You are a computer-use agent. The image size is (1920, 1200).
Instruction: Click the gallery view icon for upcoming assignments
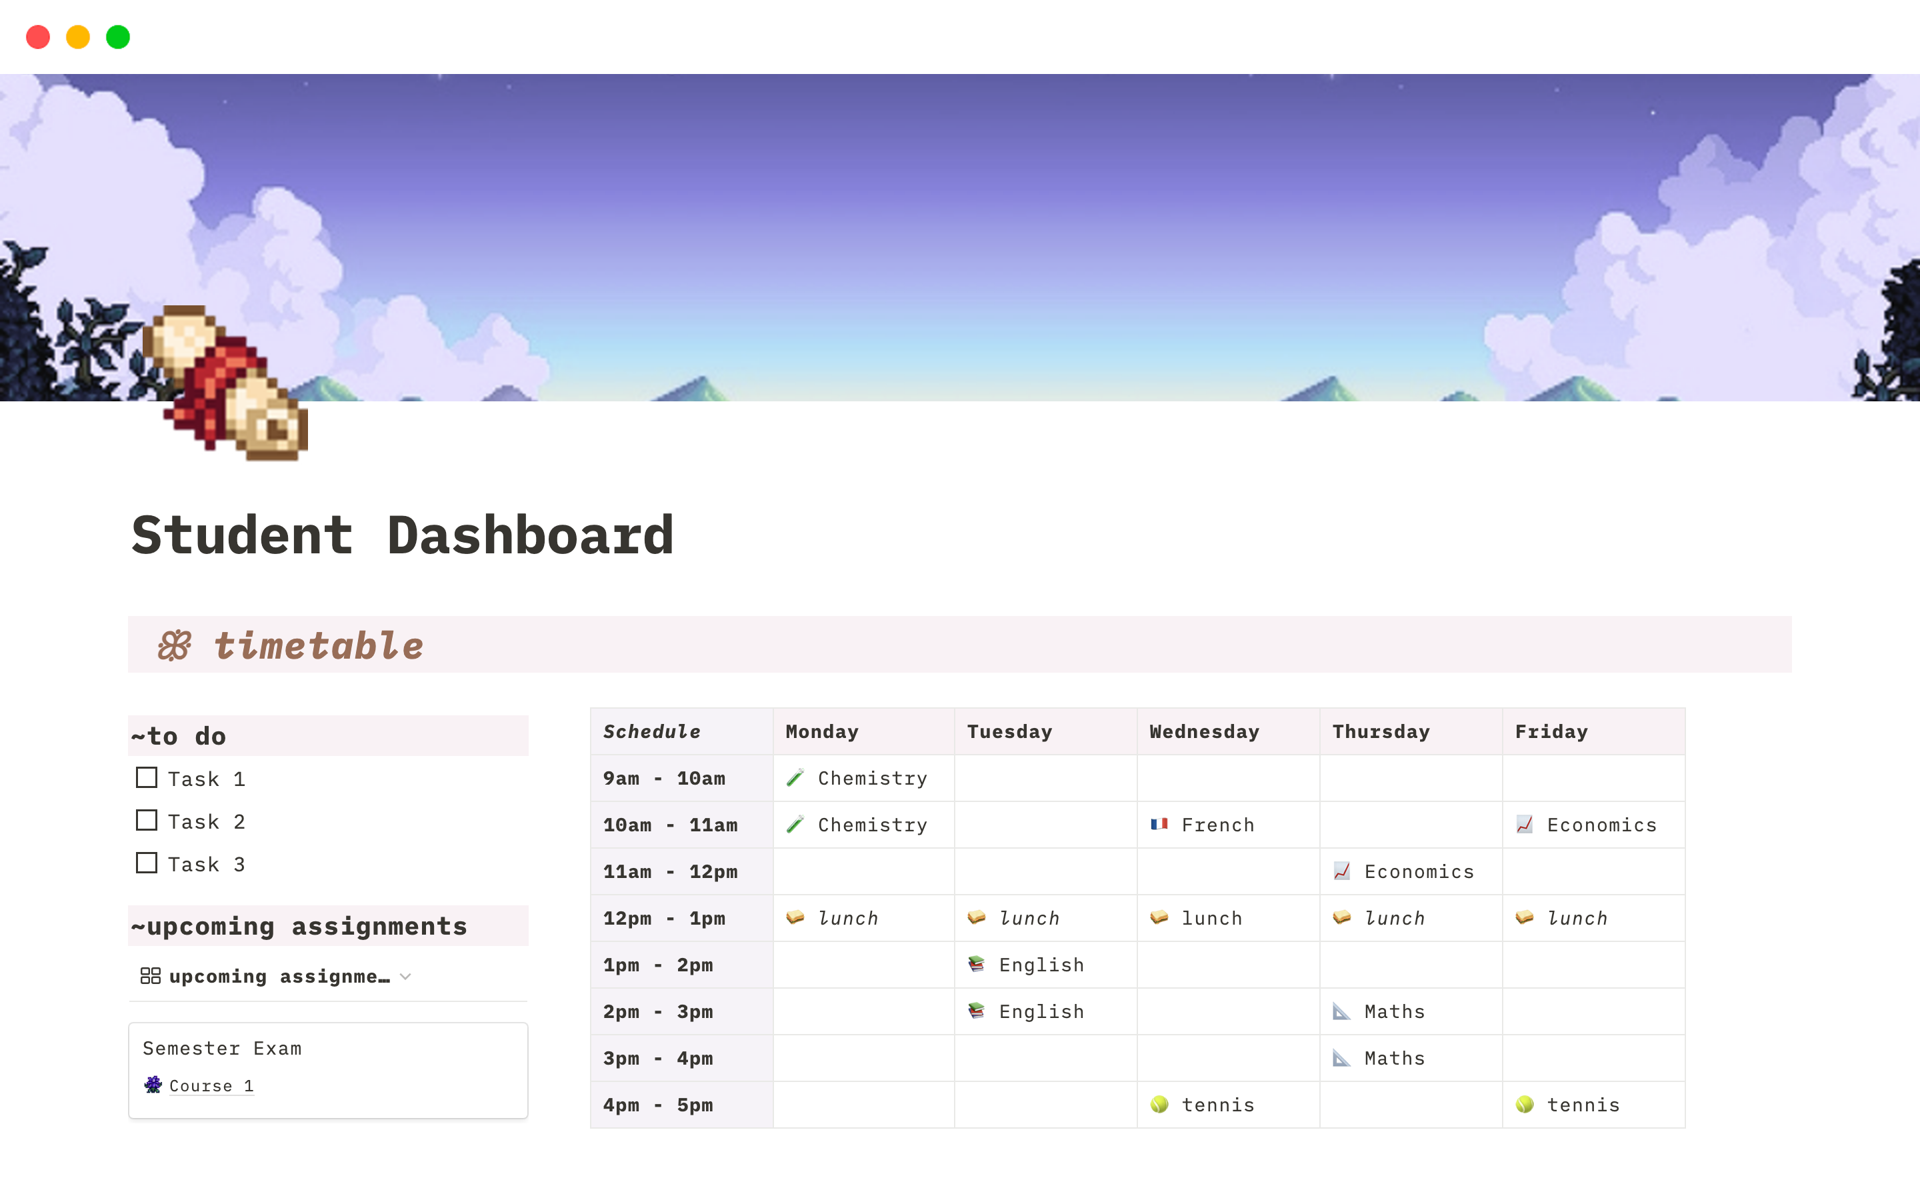click(150, 976)
